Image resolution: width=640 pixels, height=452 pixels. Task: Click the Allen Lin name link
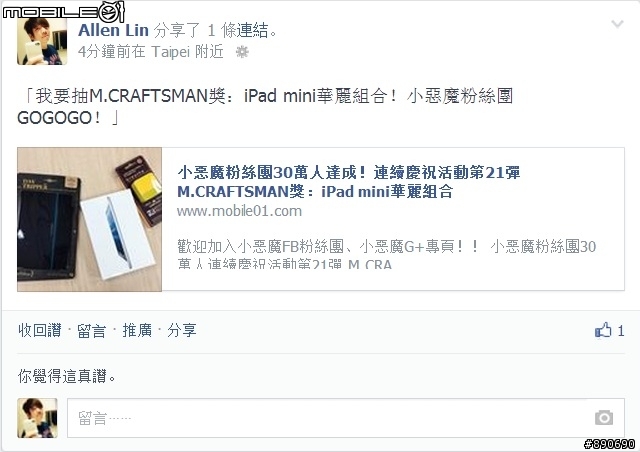113,30
